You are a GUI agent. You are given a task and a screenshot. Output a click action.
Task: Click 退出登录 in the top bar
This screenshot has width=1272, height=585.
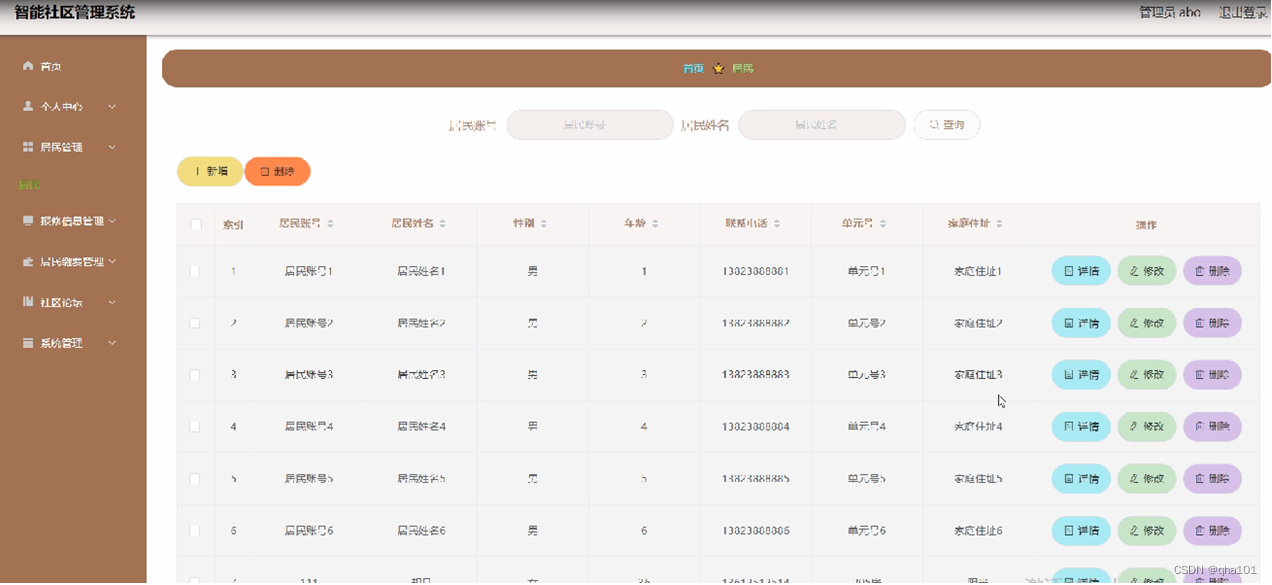tap(1243, 13)
